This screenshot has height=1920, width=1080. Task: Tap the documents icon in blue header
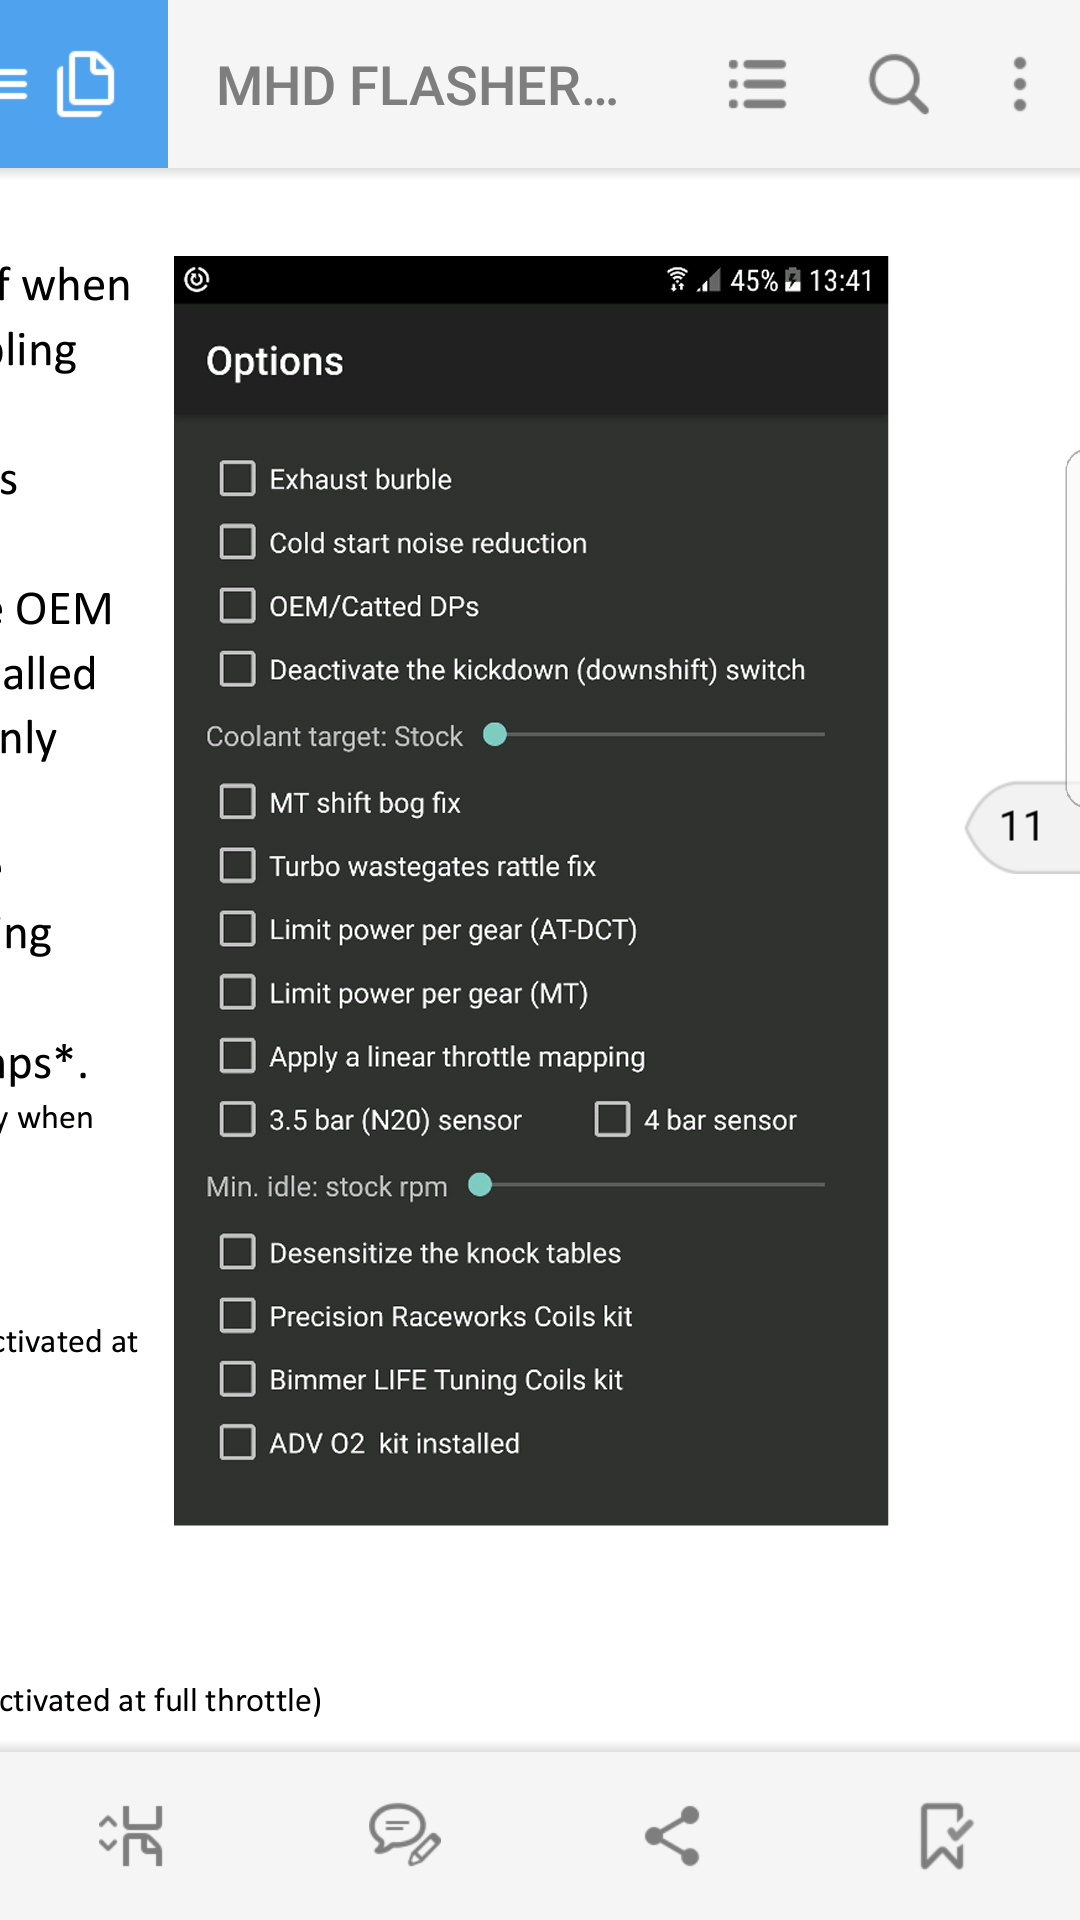(x=85, y=84)
